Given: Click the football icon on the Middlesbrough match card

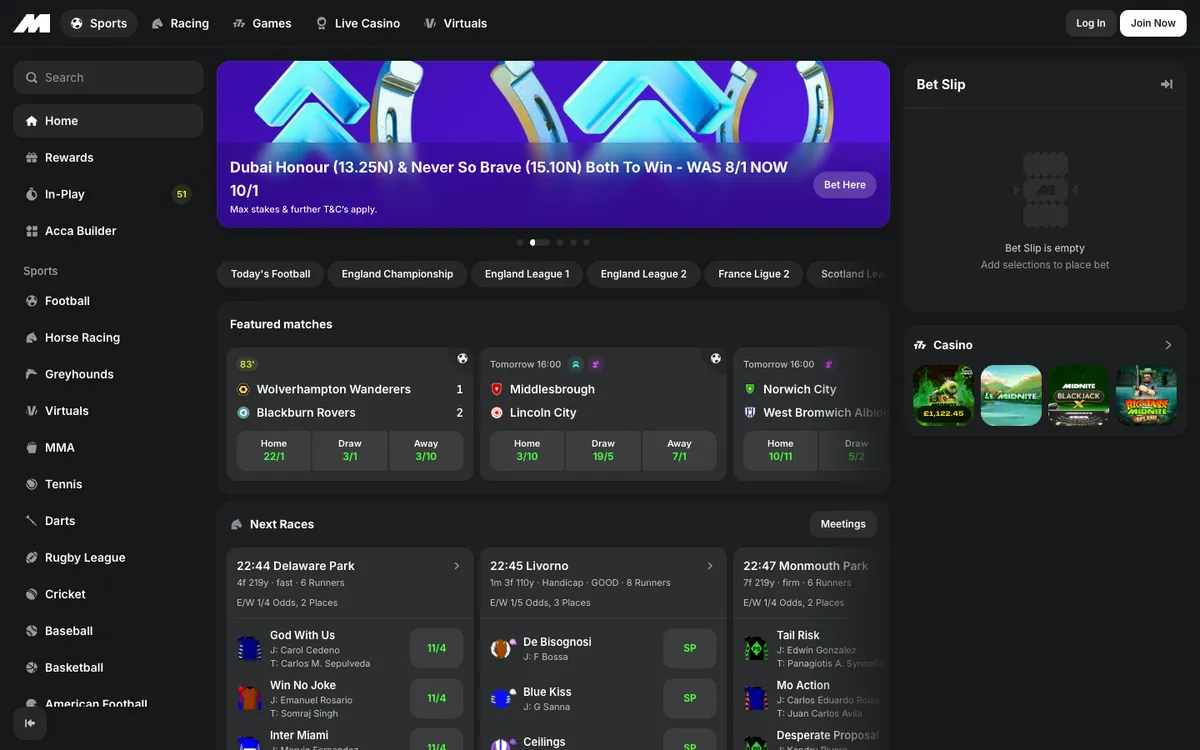Looking at the screenshot, I should [716, 358].
